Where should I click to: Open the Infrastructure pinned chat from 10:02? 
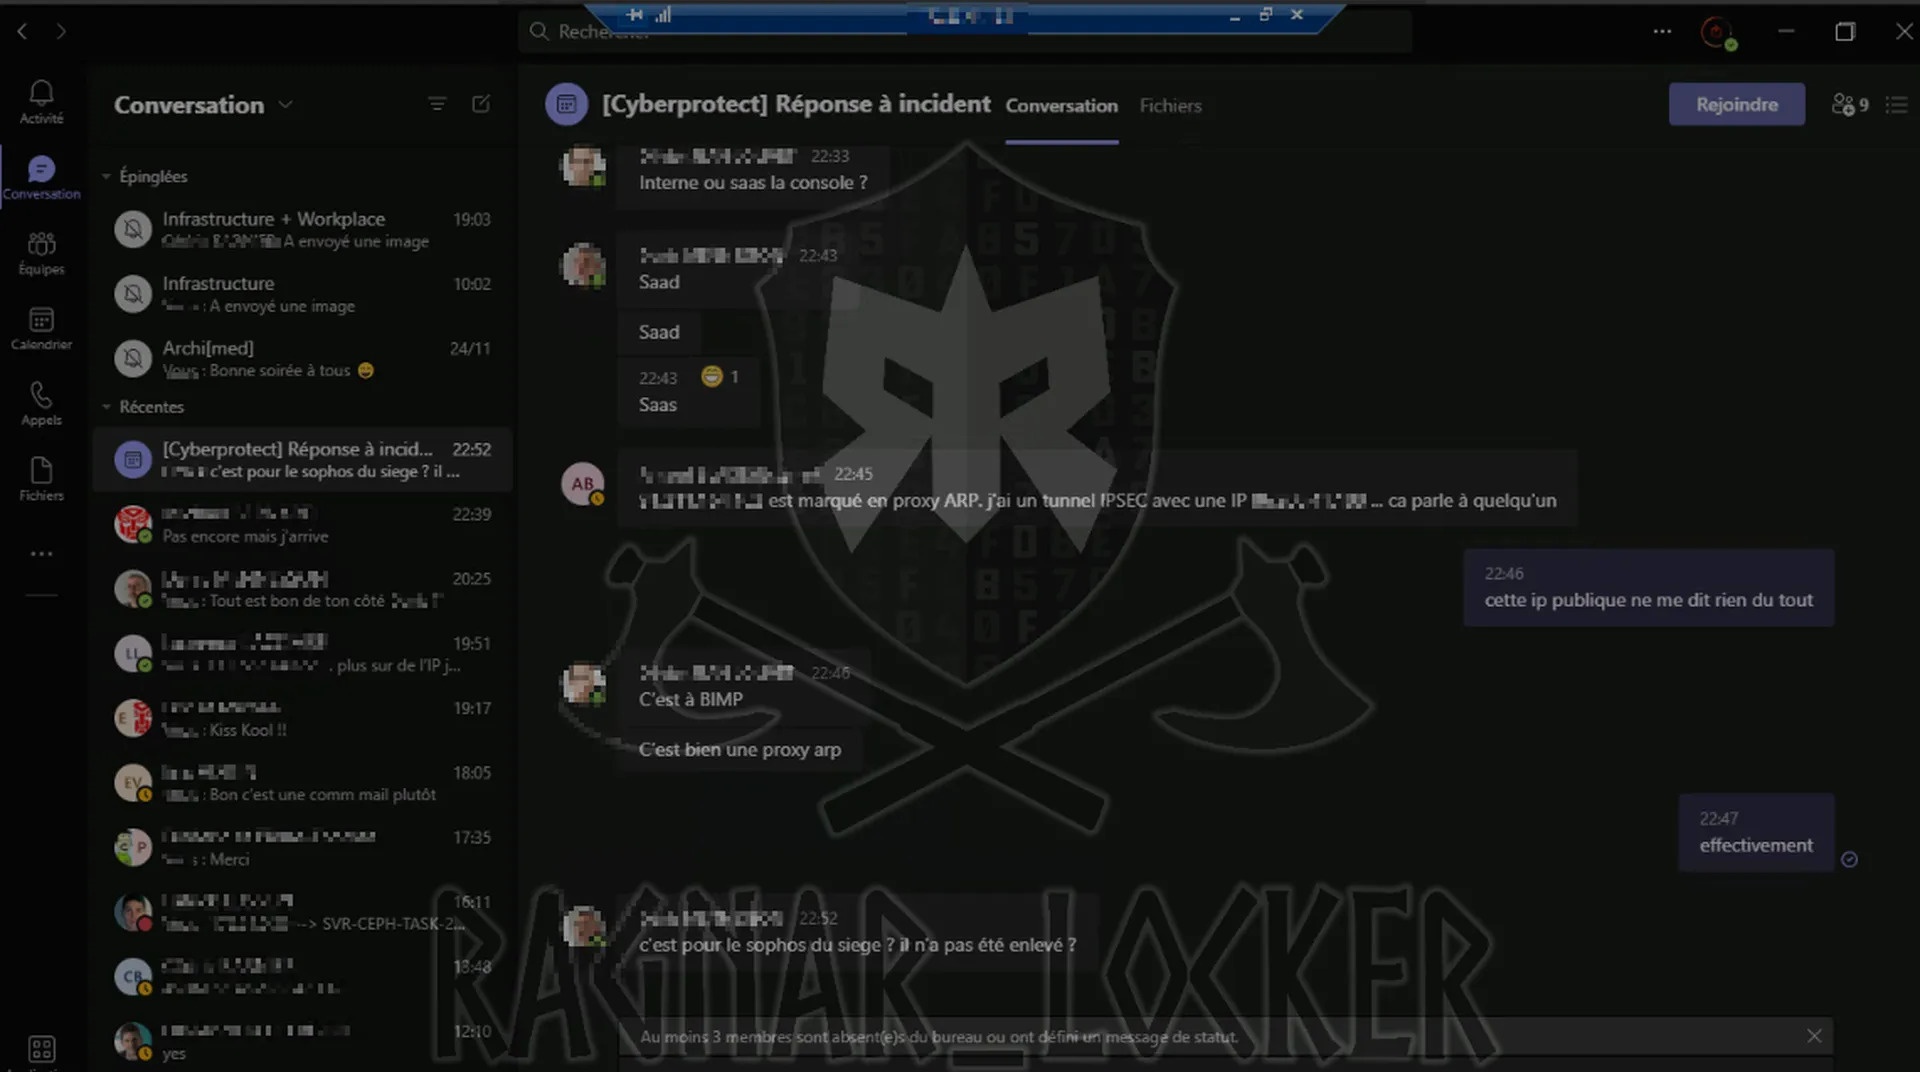[302, 294]
